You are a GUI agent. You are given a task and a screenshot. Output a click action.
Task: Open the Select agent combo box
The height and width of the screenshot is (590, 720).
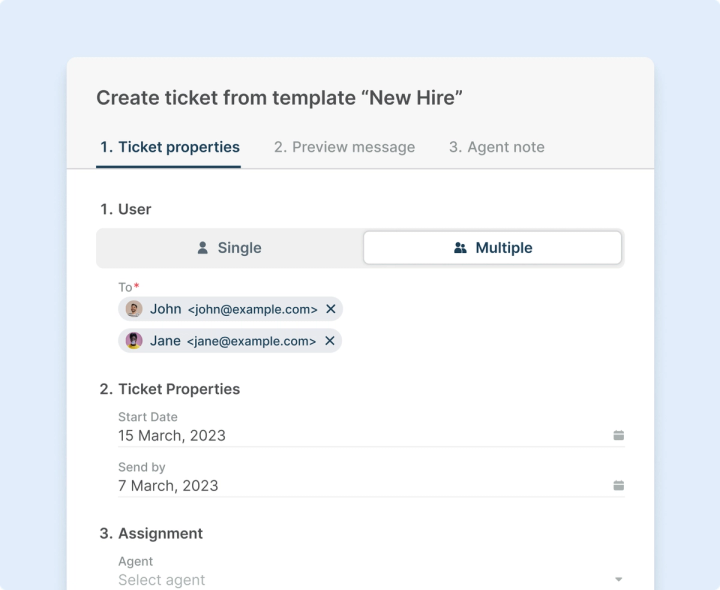360,580
